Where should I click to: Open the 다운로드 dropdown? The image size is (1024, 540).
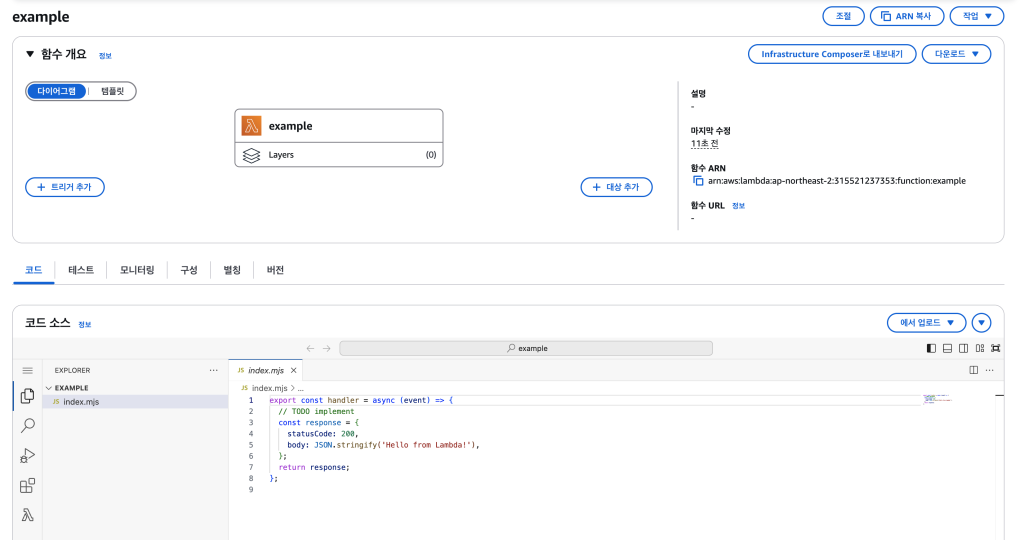[955, 54]
